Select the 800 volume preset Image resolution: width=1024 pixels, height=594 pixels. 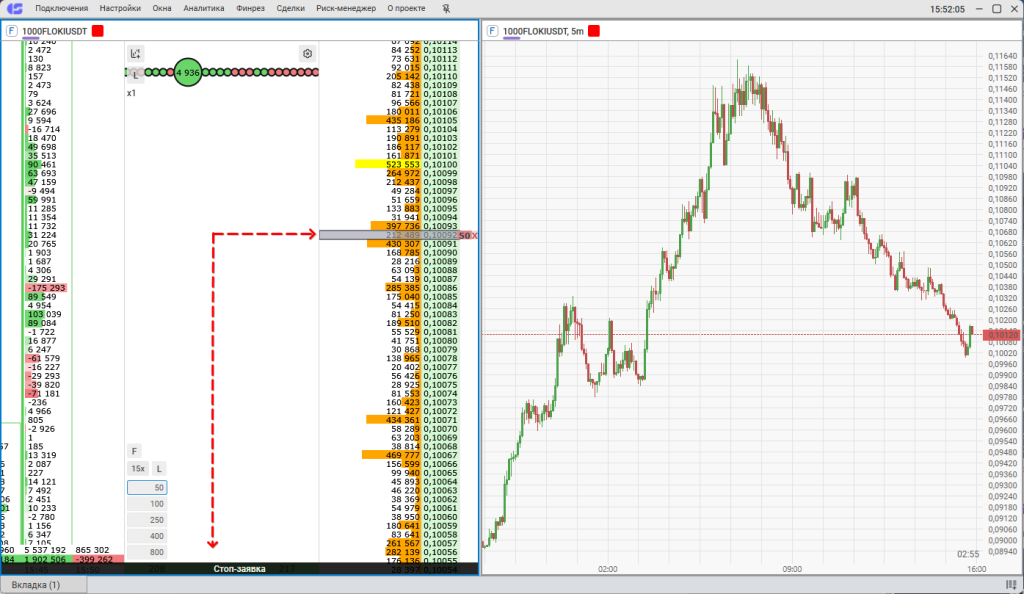coord(147,552)
